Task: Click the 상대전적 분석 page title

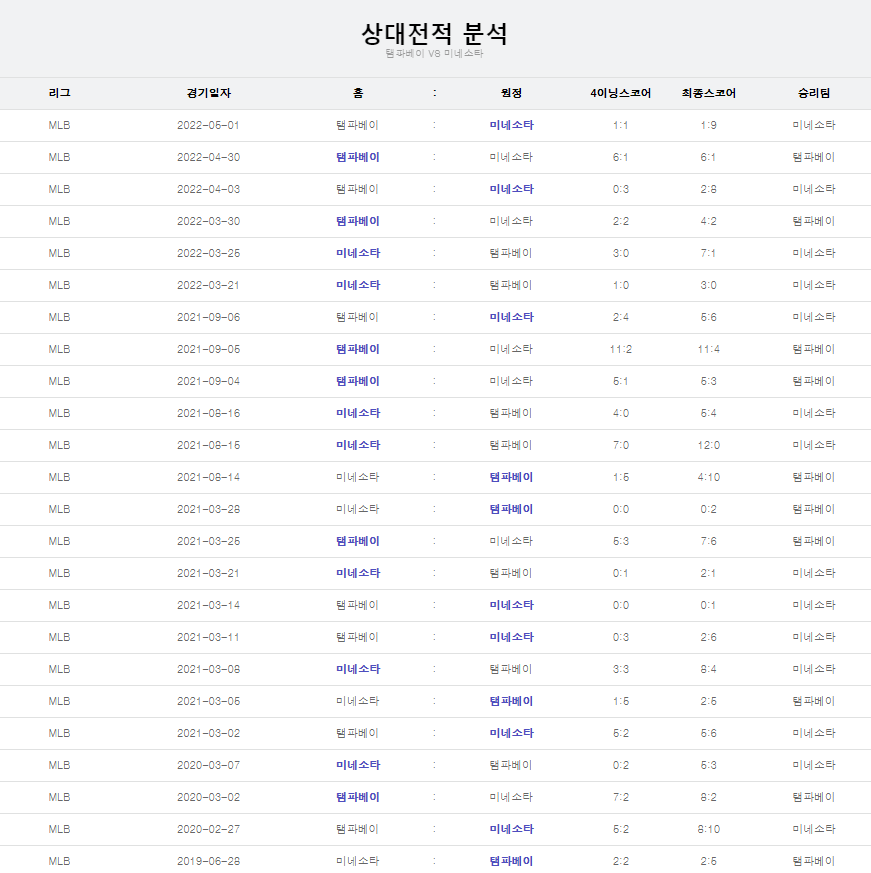Action: (434, 34)
